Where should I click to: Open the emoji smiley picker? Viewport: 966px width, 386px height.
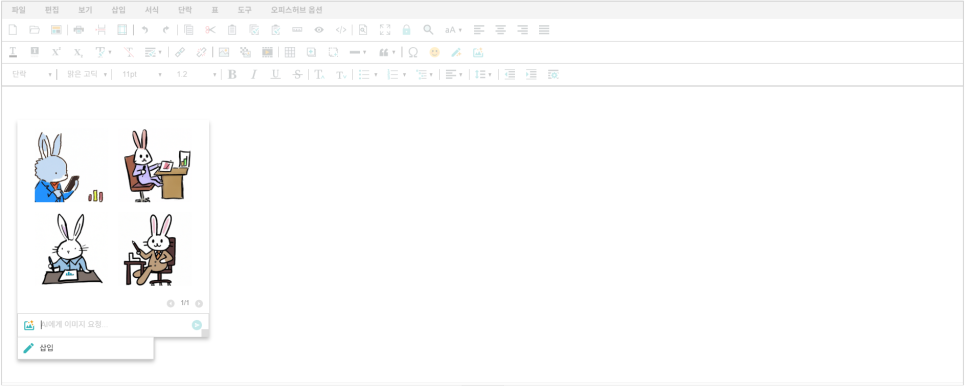point(435,52)
